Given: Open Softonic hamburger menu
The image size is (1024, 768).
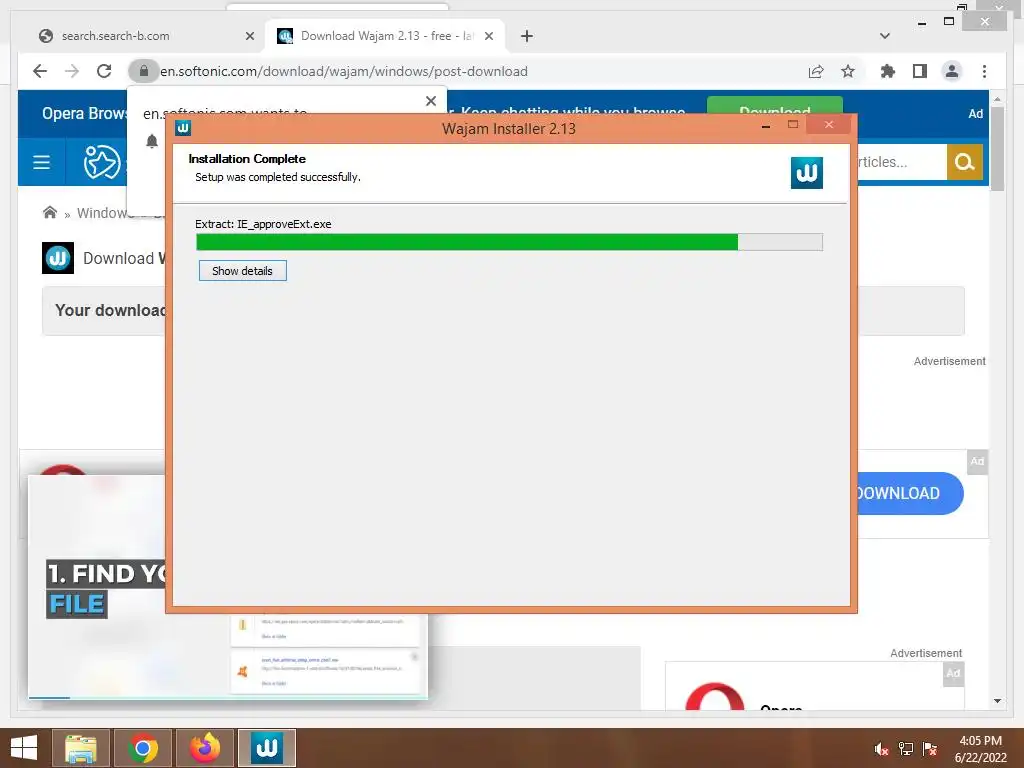Looking at the screenshot, I should [41, 162].
